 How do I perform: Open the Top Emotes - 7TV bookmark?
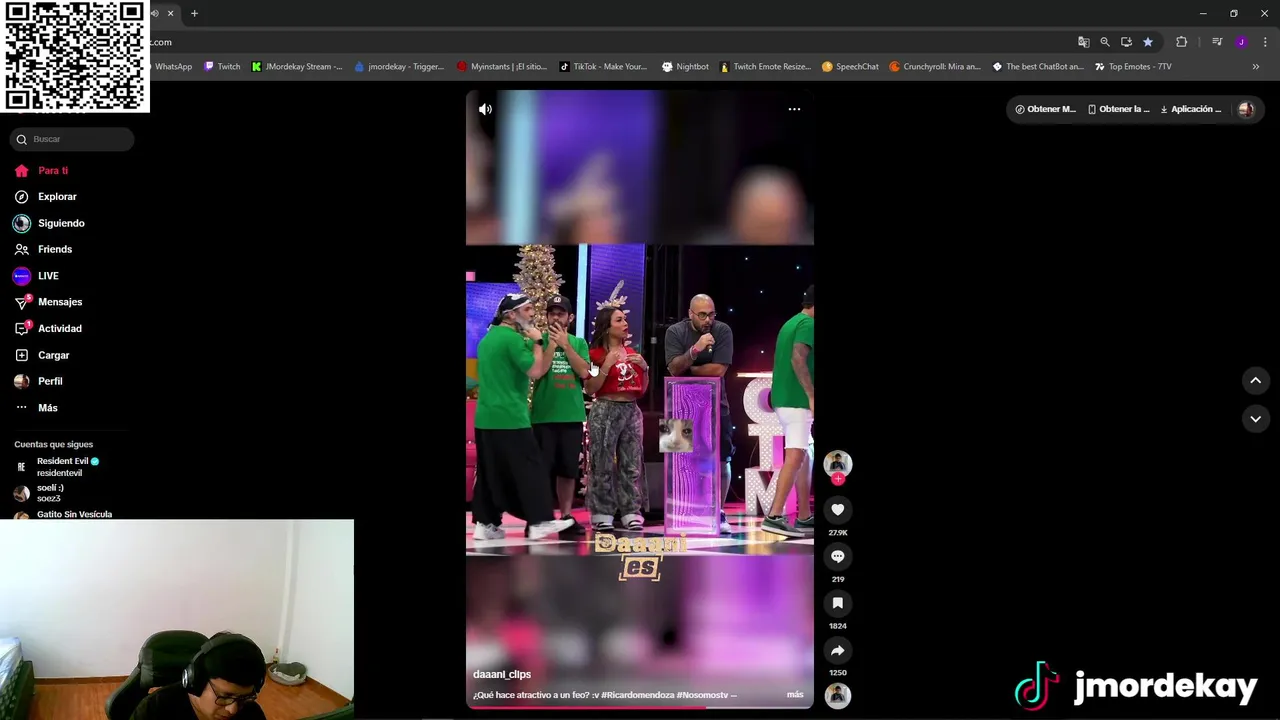[1134, 67]
